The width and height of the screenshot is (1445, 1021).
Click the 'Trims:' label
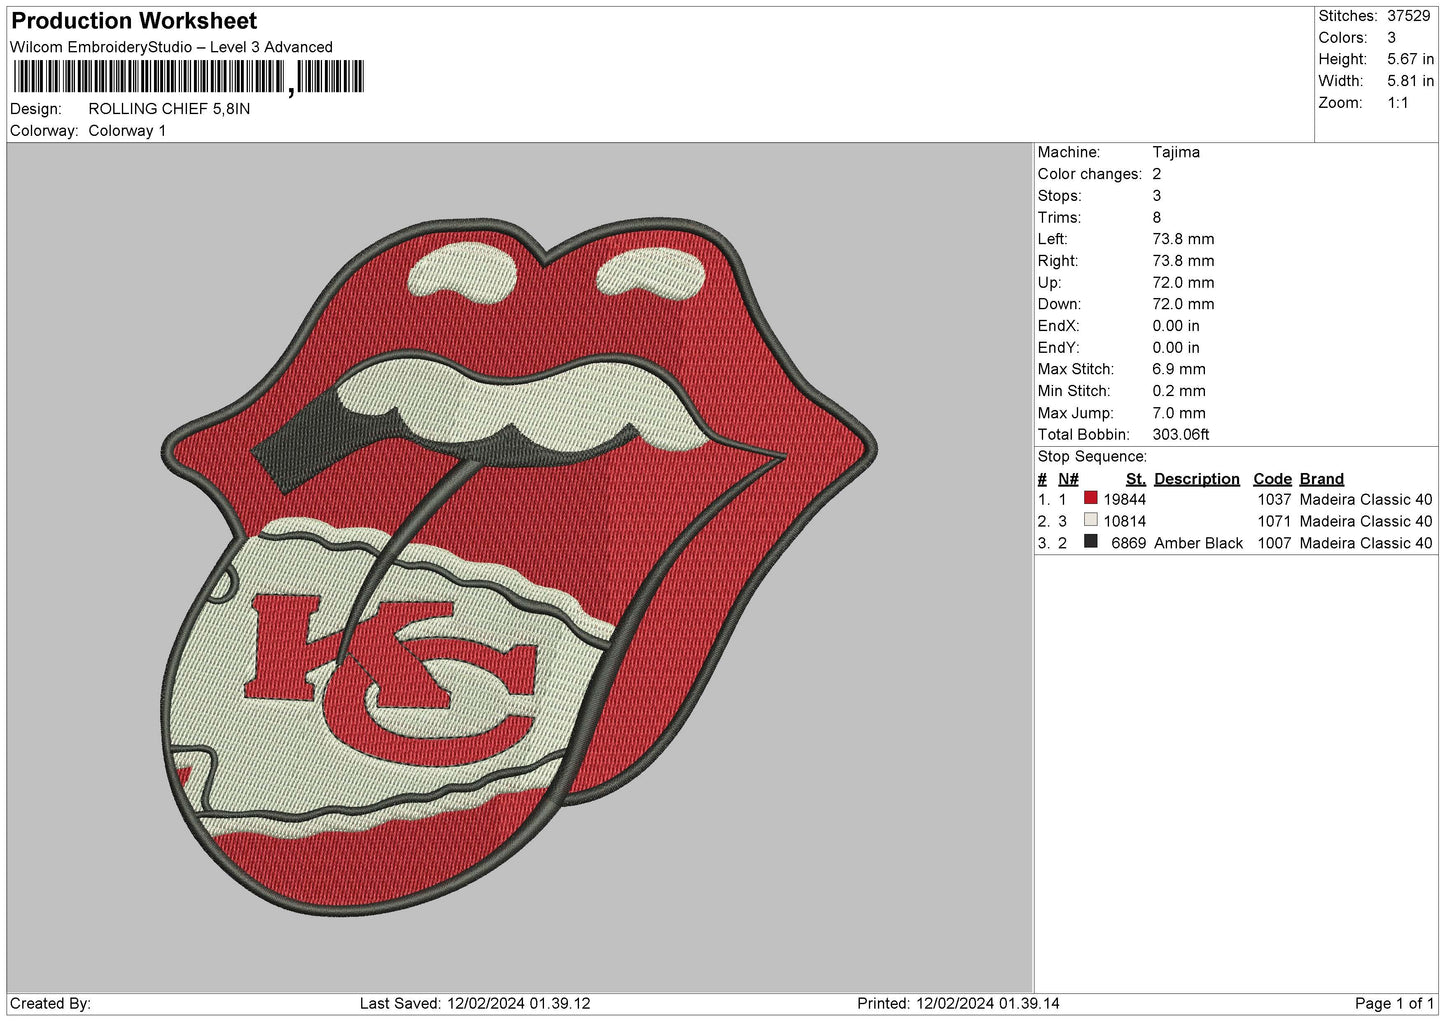1058,217
